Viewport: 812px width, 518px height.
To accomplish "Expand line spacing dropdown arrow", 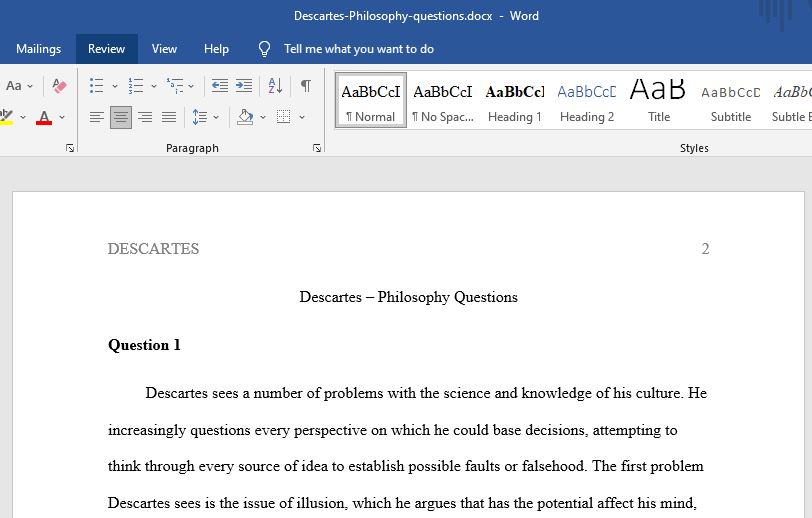I will (x=216, y=118).
